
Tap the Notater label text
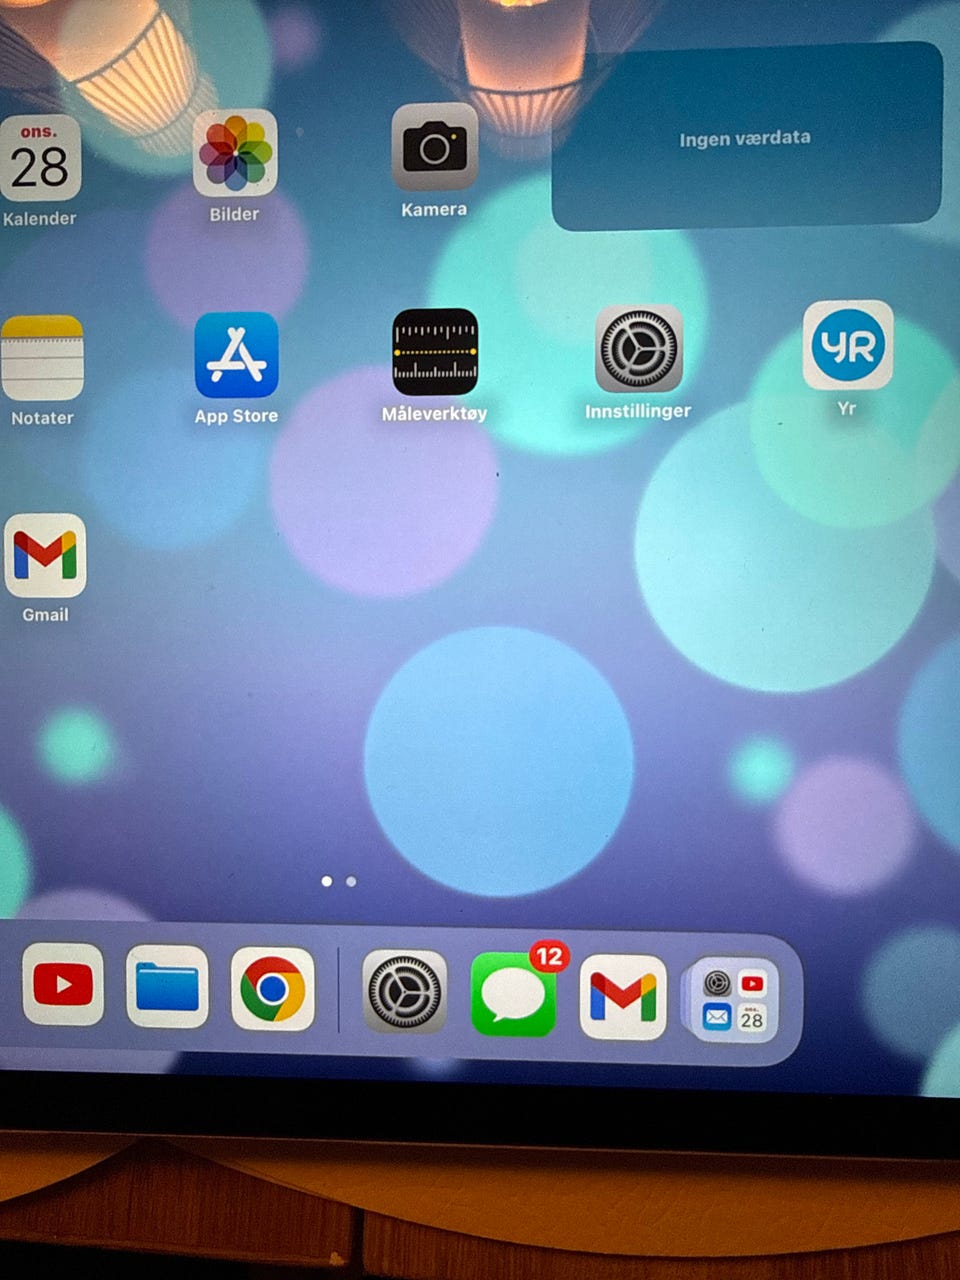coord(42,418)
